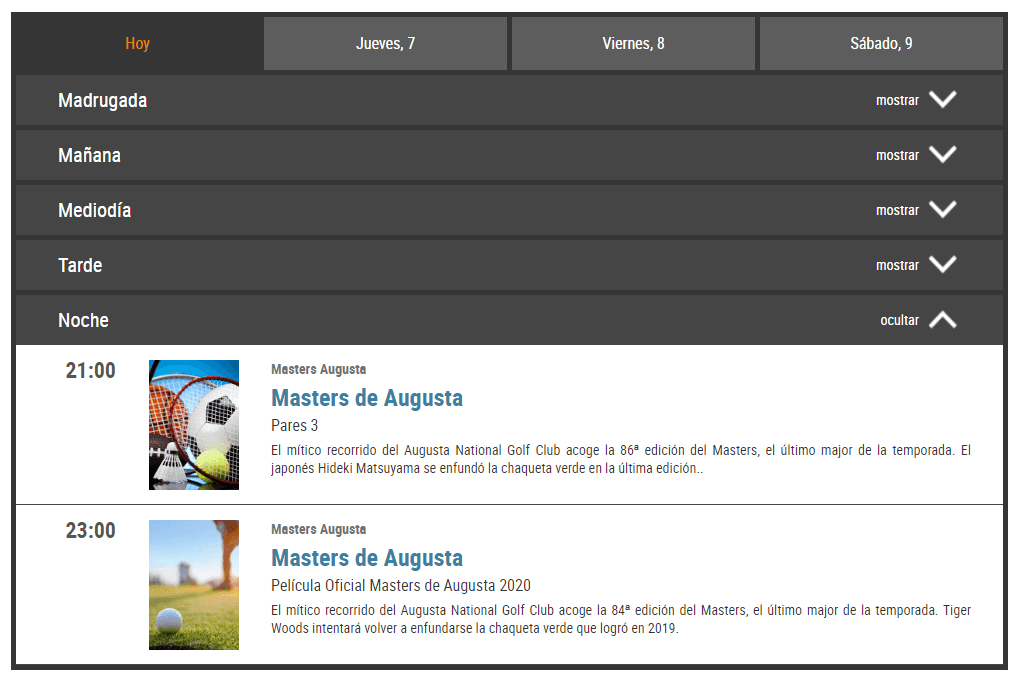Click mostrar label in Madrugada row

tap(897, 101)
